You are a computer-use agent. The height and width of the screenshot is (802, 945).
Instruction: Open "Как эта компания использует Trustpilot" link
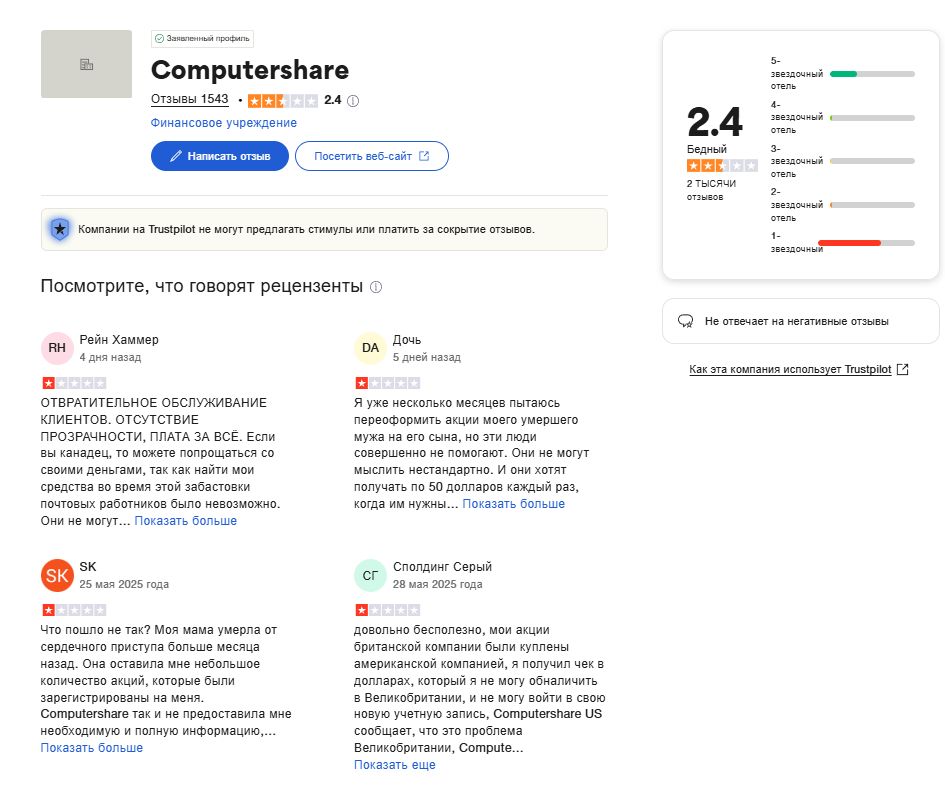point(798,370)
